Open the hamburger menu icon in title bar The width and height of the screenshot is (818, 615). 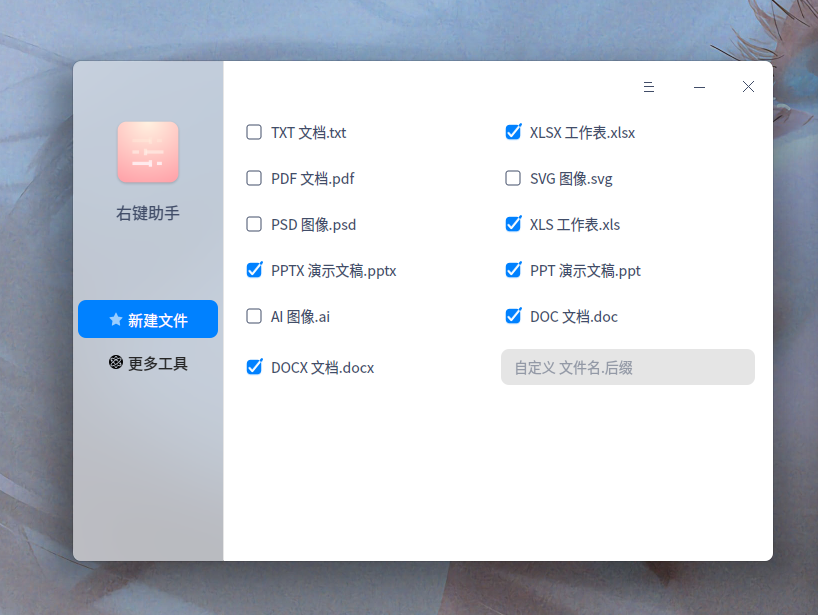[x=648, y=87]
